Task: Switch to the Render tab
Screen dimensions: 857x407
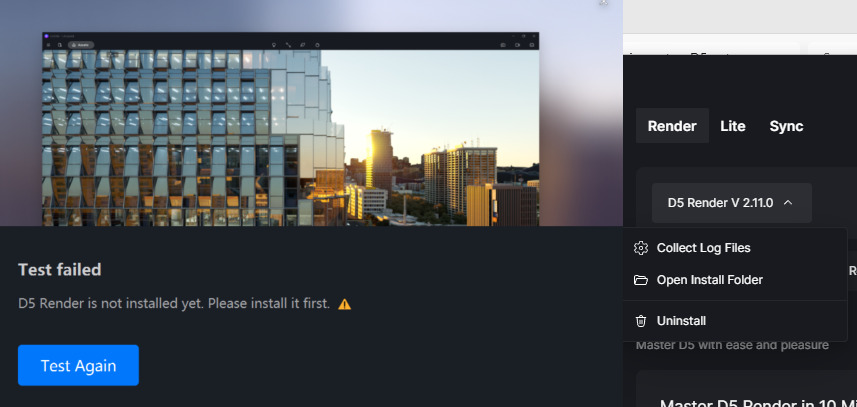Action: (672, 126)
